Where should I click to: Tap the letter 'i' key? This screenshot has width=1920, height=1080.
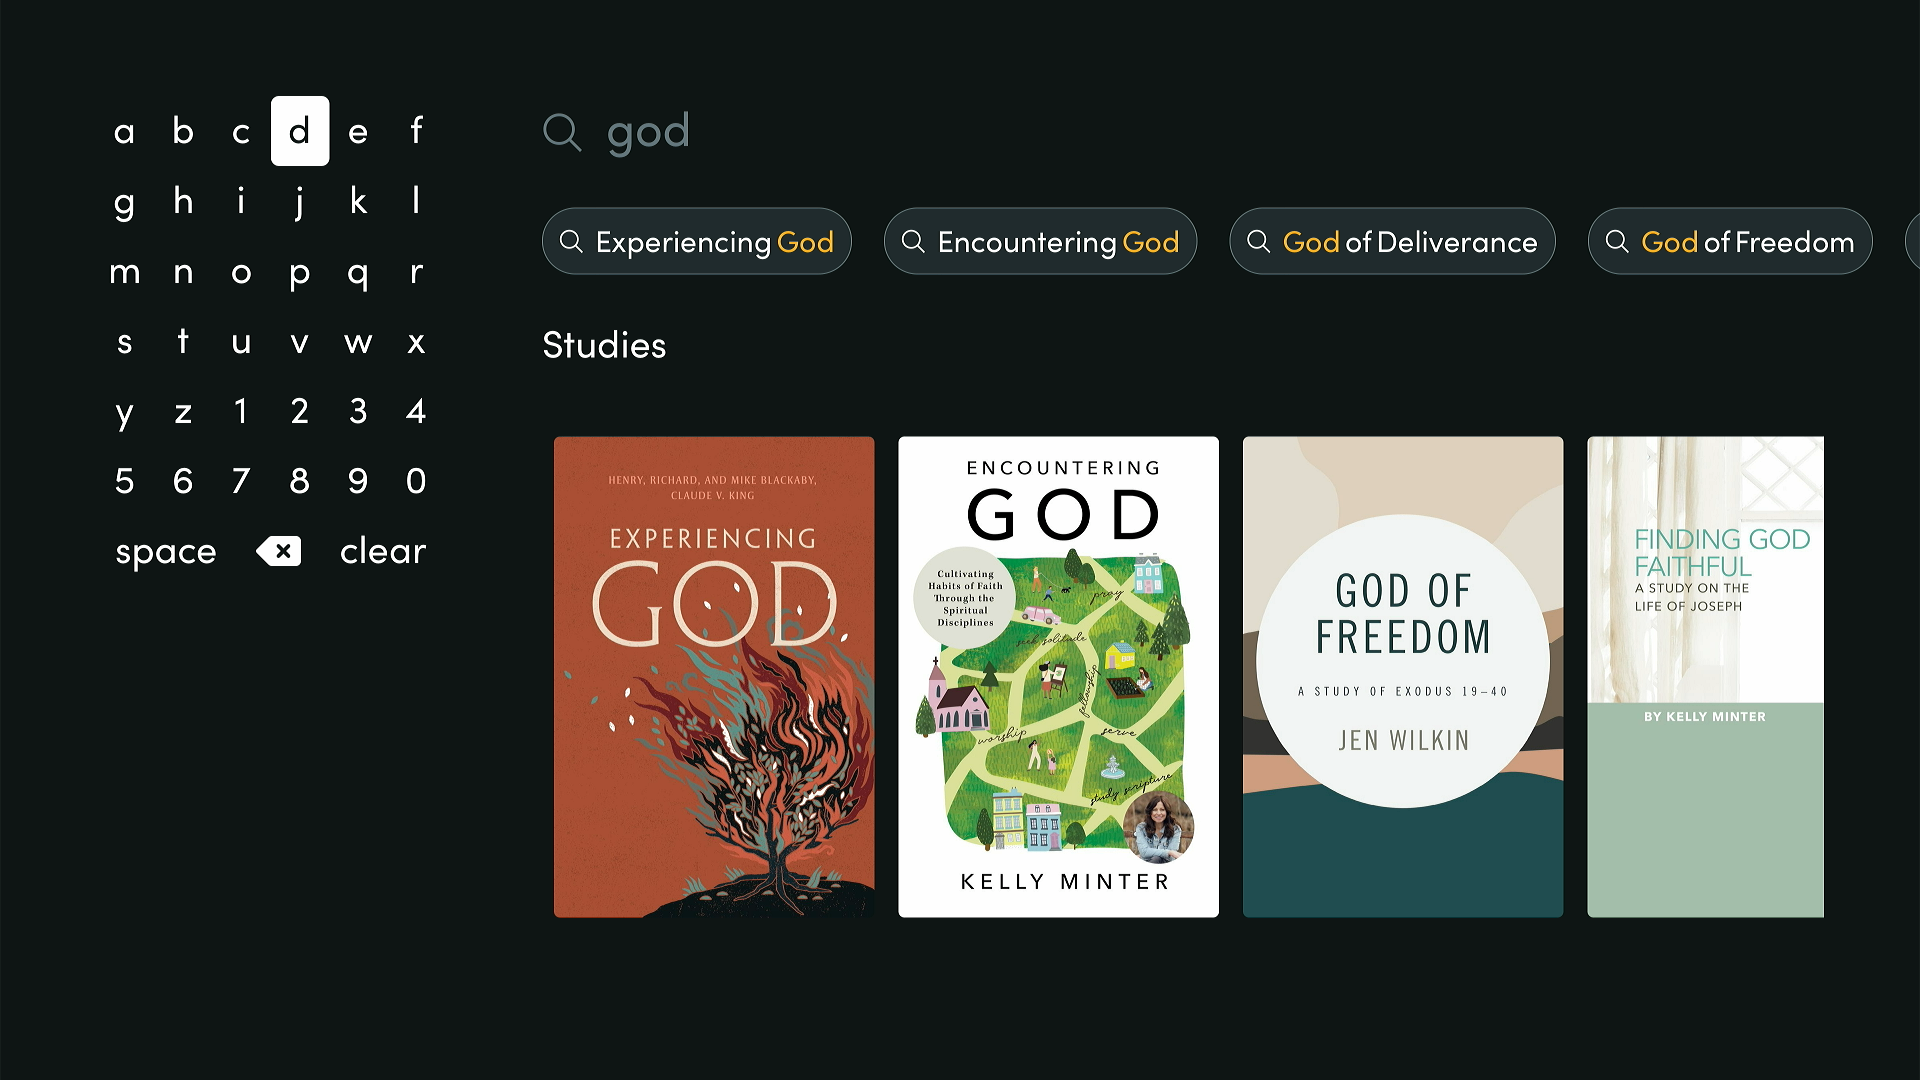[241, 201]
